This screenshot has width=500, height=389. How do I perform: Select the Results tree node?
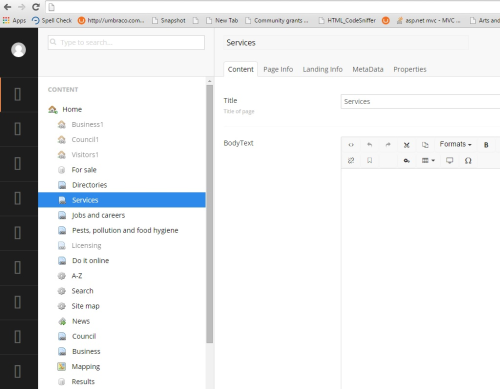(83, 382)
